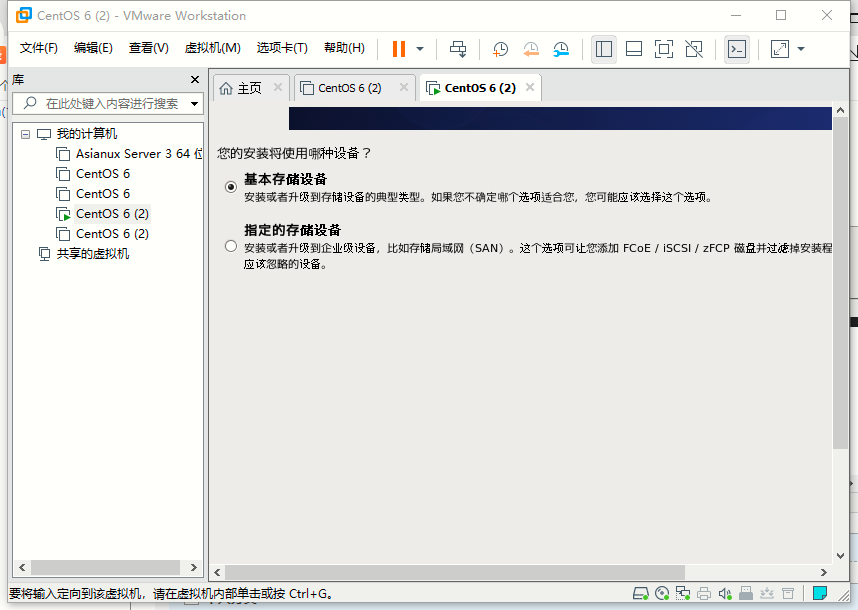The height and width of the screenshot is (610, 858).
Task: Click the CD/DVD drive status icon
Action: pyautogui.click(x=662, y=593)
